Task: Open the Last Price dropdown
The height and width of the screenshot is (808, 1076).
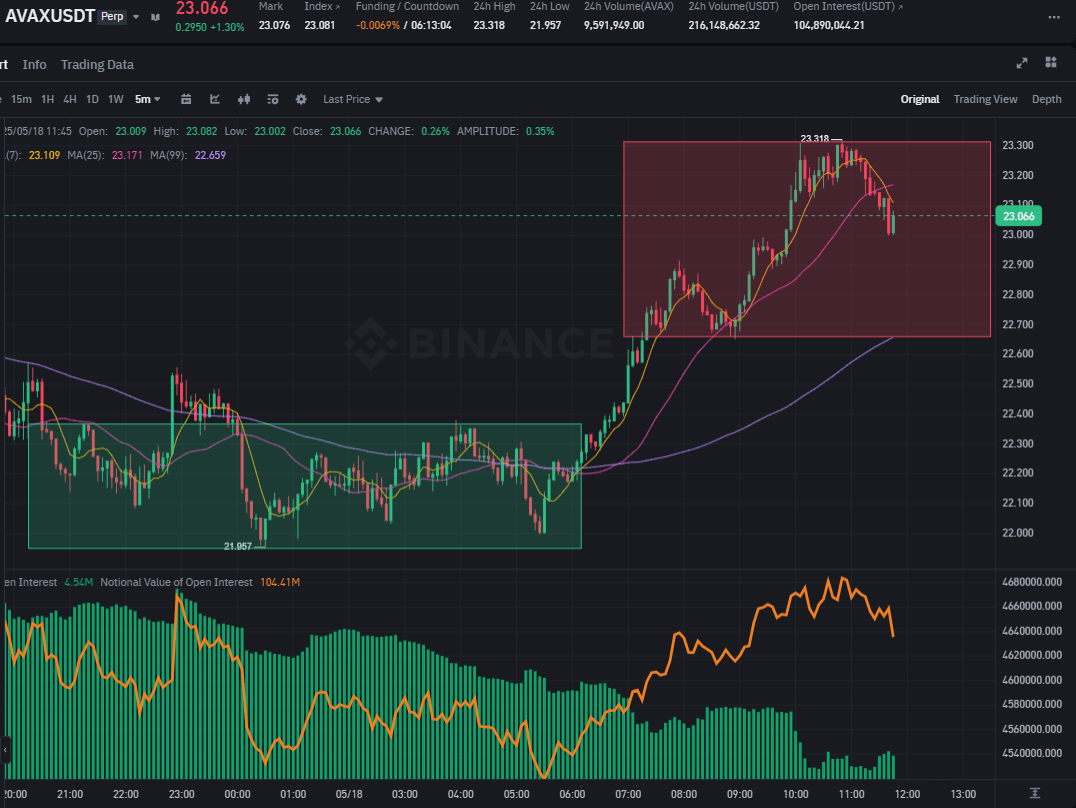Action: (353, 100)
